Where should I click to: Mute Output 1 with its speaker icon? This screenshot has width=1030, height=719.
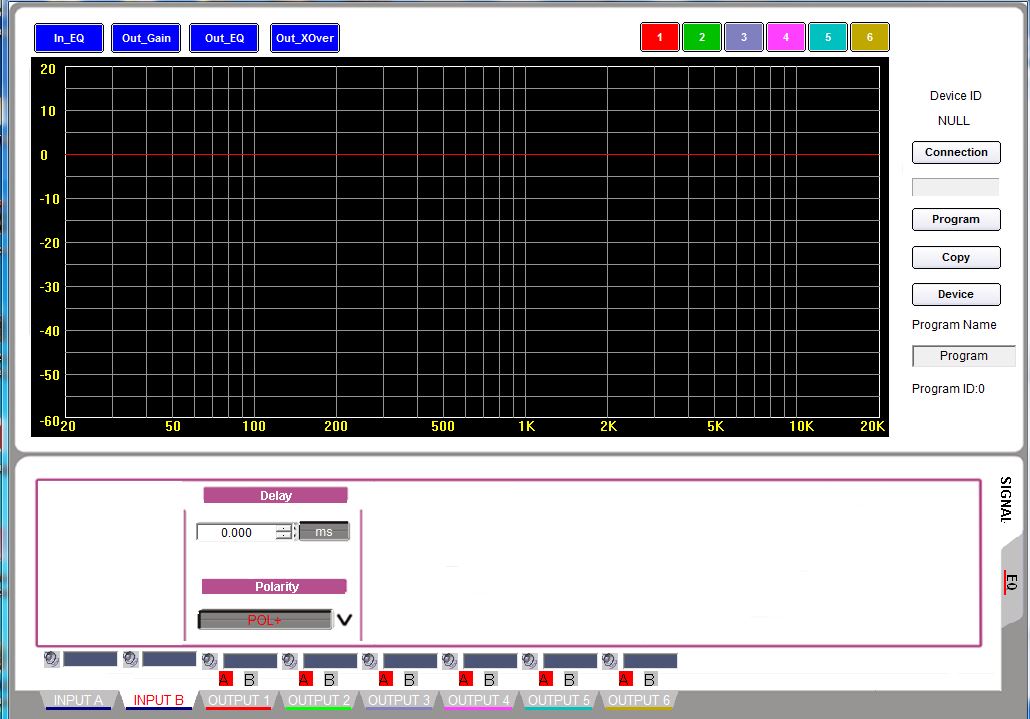coord(210,660)
